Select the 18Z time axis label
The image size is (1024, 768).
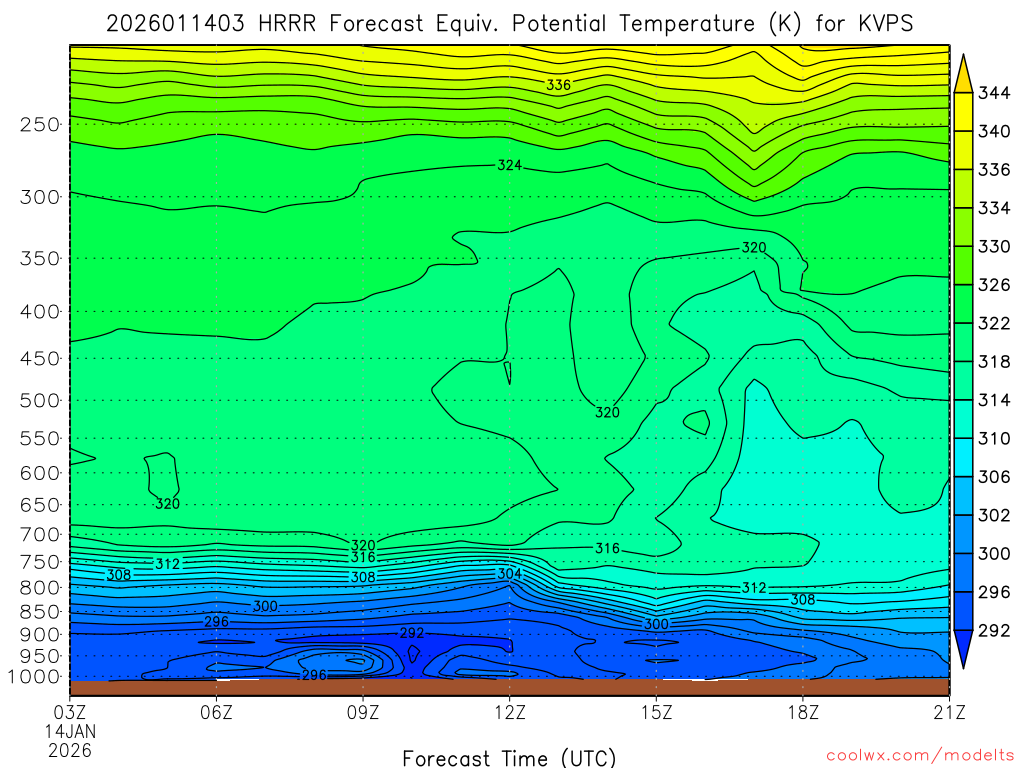tap(803, 712)
